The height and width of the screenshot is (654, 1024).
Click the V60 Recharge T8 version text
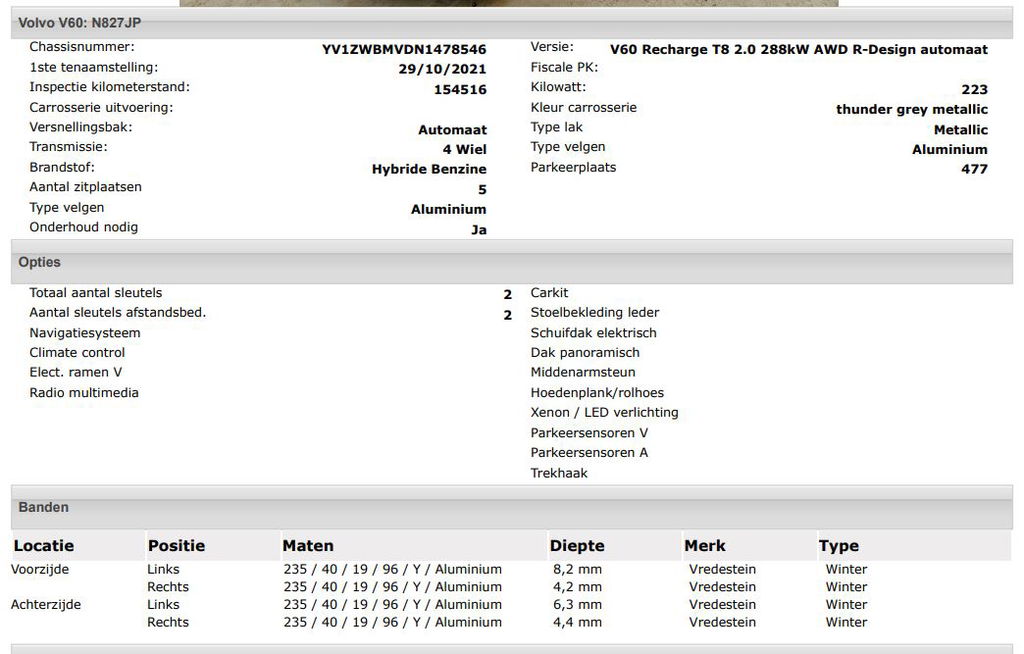pos(798,49)
